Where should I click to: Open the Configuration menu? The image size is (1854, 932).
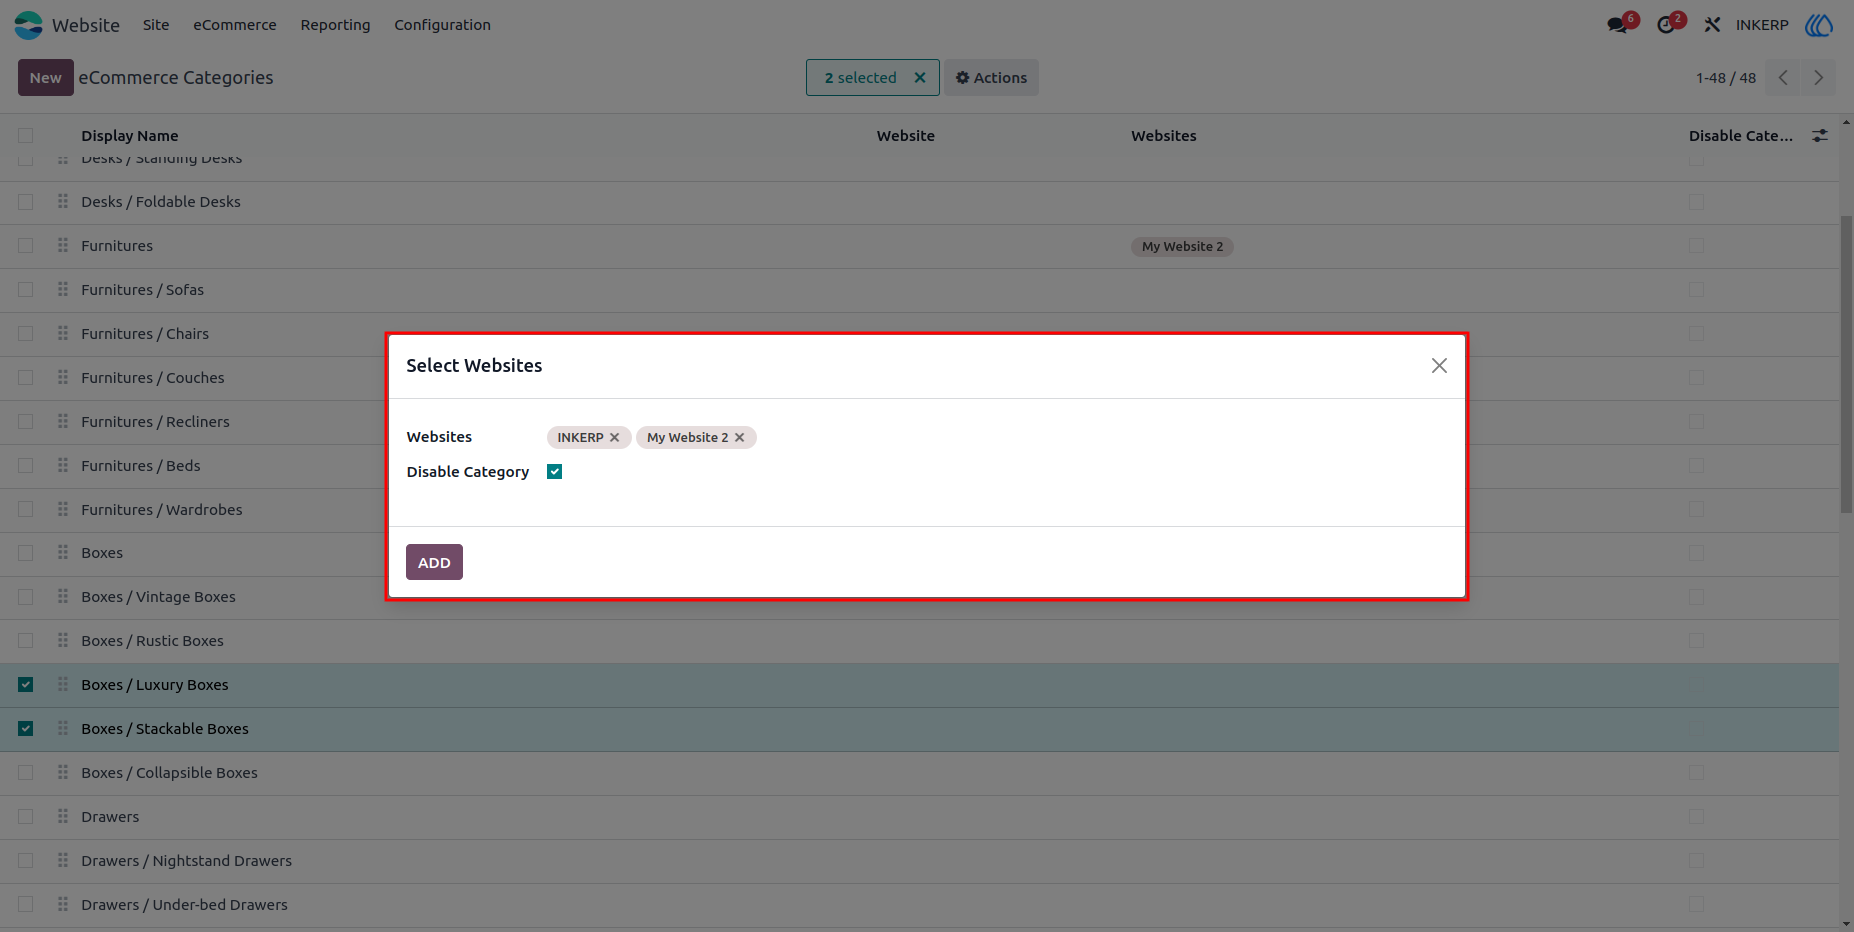(442, 25)
